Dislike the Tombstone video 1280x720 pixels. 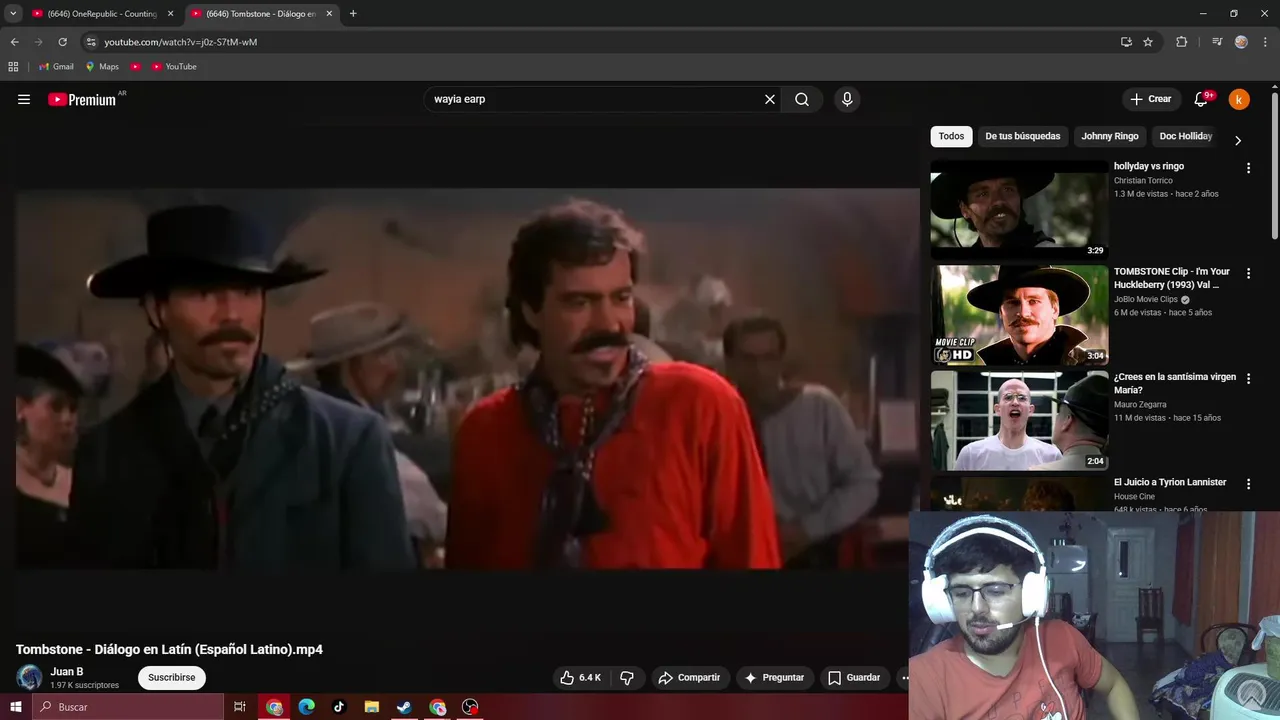click(627, 677)
